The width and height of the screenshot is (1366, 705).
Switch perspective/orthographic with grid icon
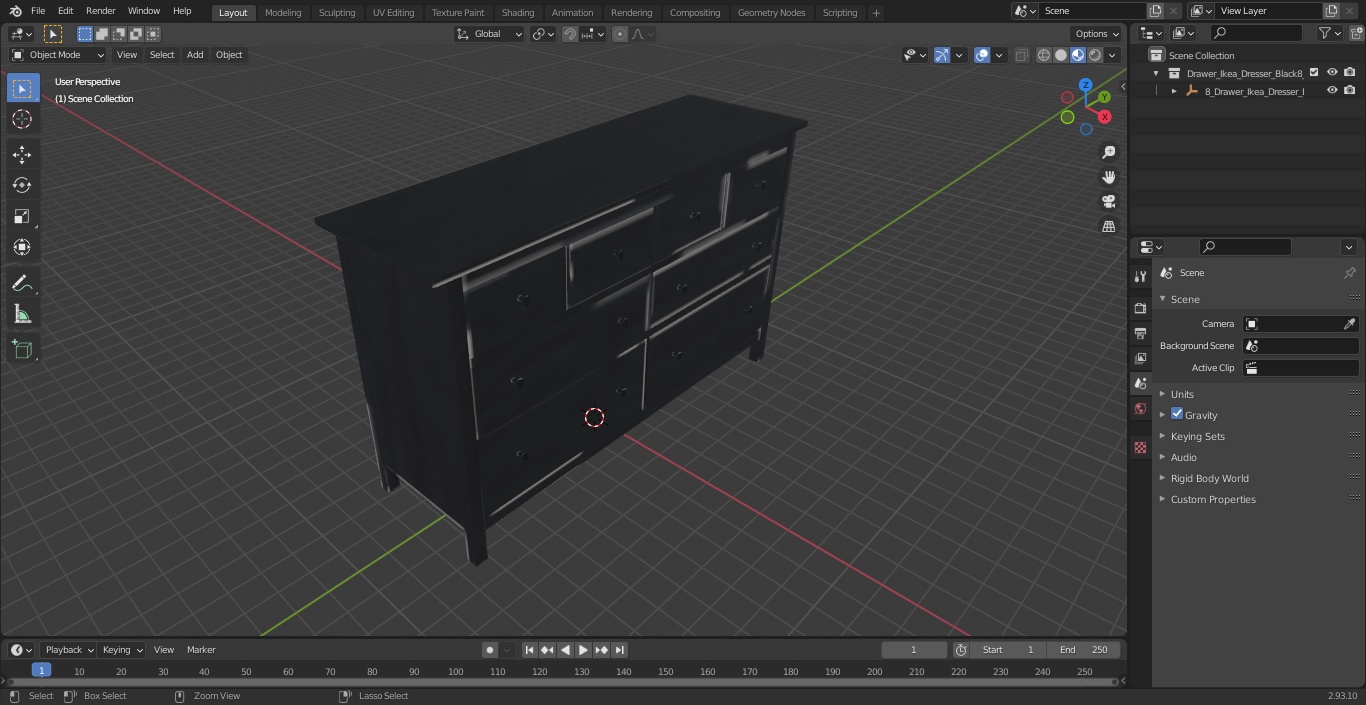click(1108, 227)
